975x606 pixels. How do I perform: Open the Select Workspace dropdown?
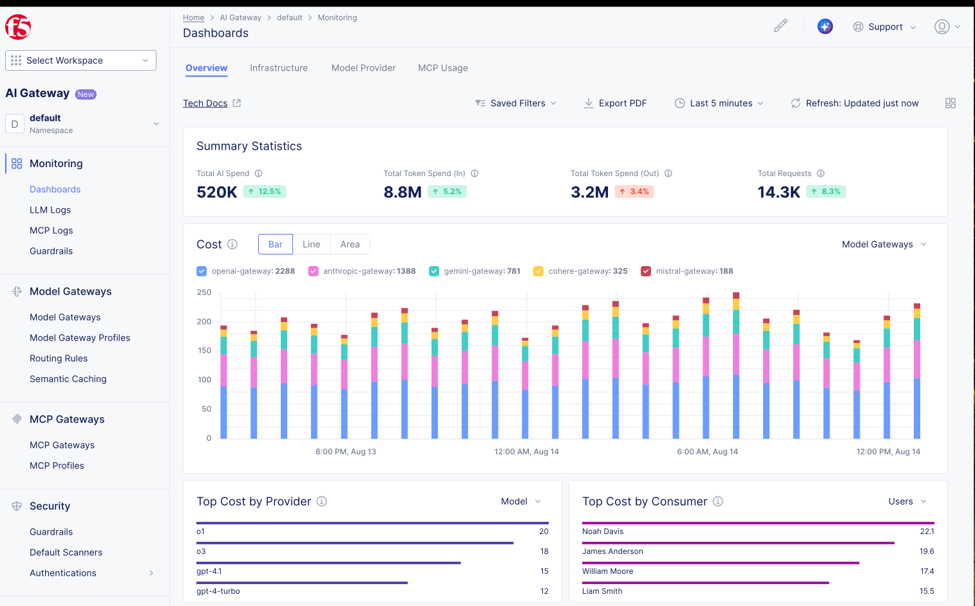pyautogui.click(x=81, y=60)
